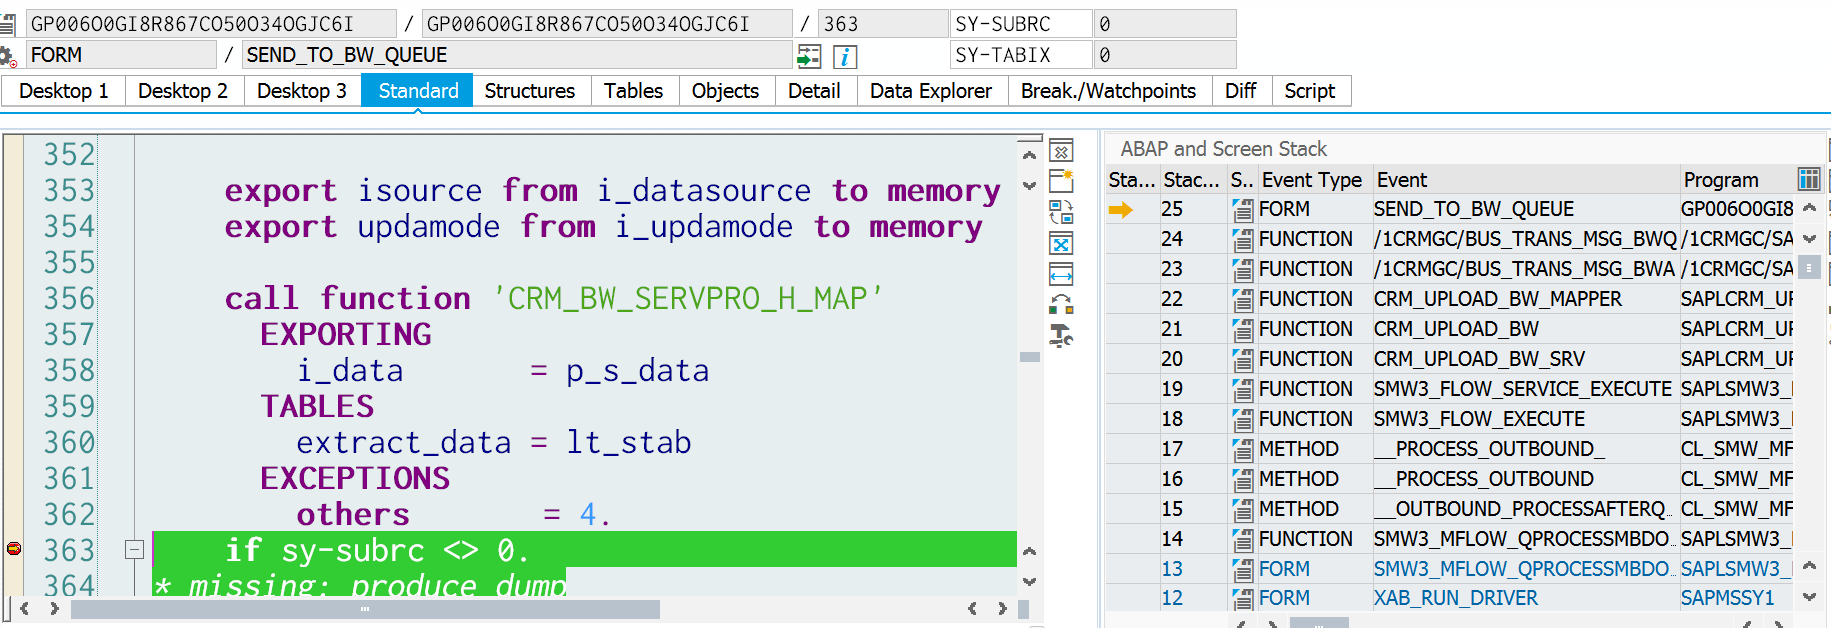Sort by the Event Type column header
1831x628 pixels.
point(1311,180)
